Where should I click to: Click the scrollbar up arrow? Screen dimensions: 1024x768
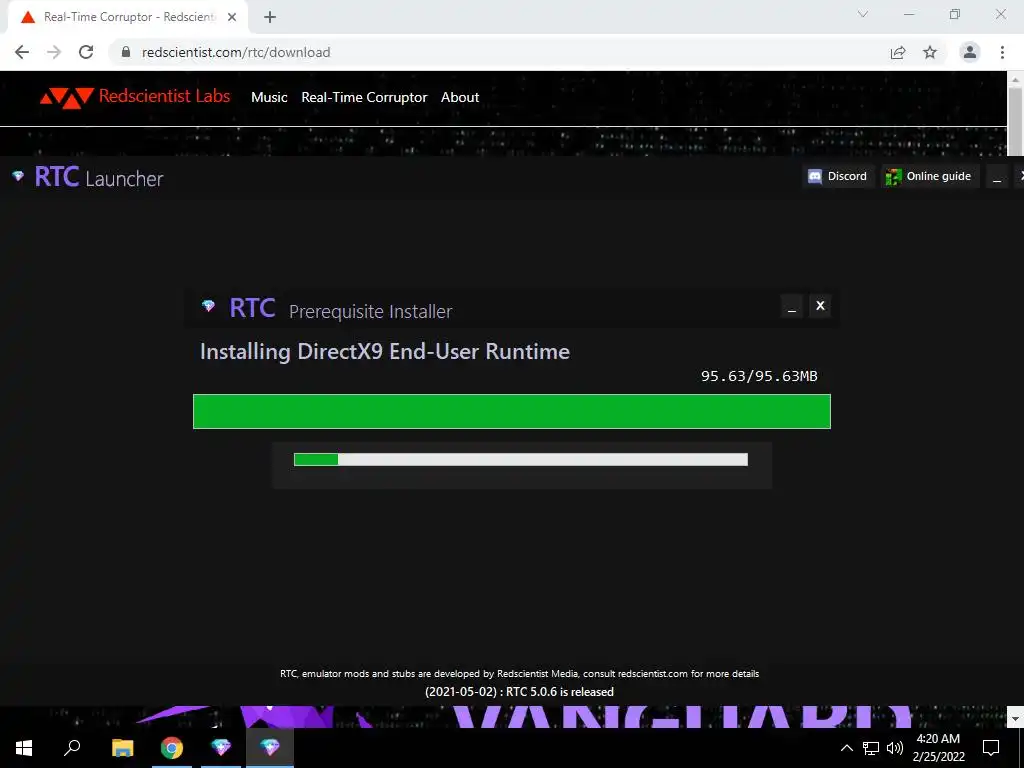pyautogui.click(x=1015, y=79)
